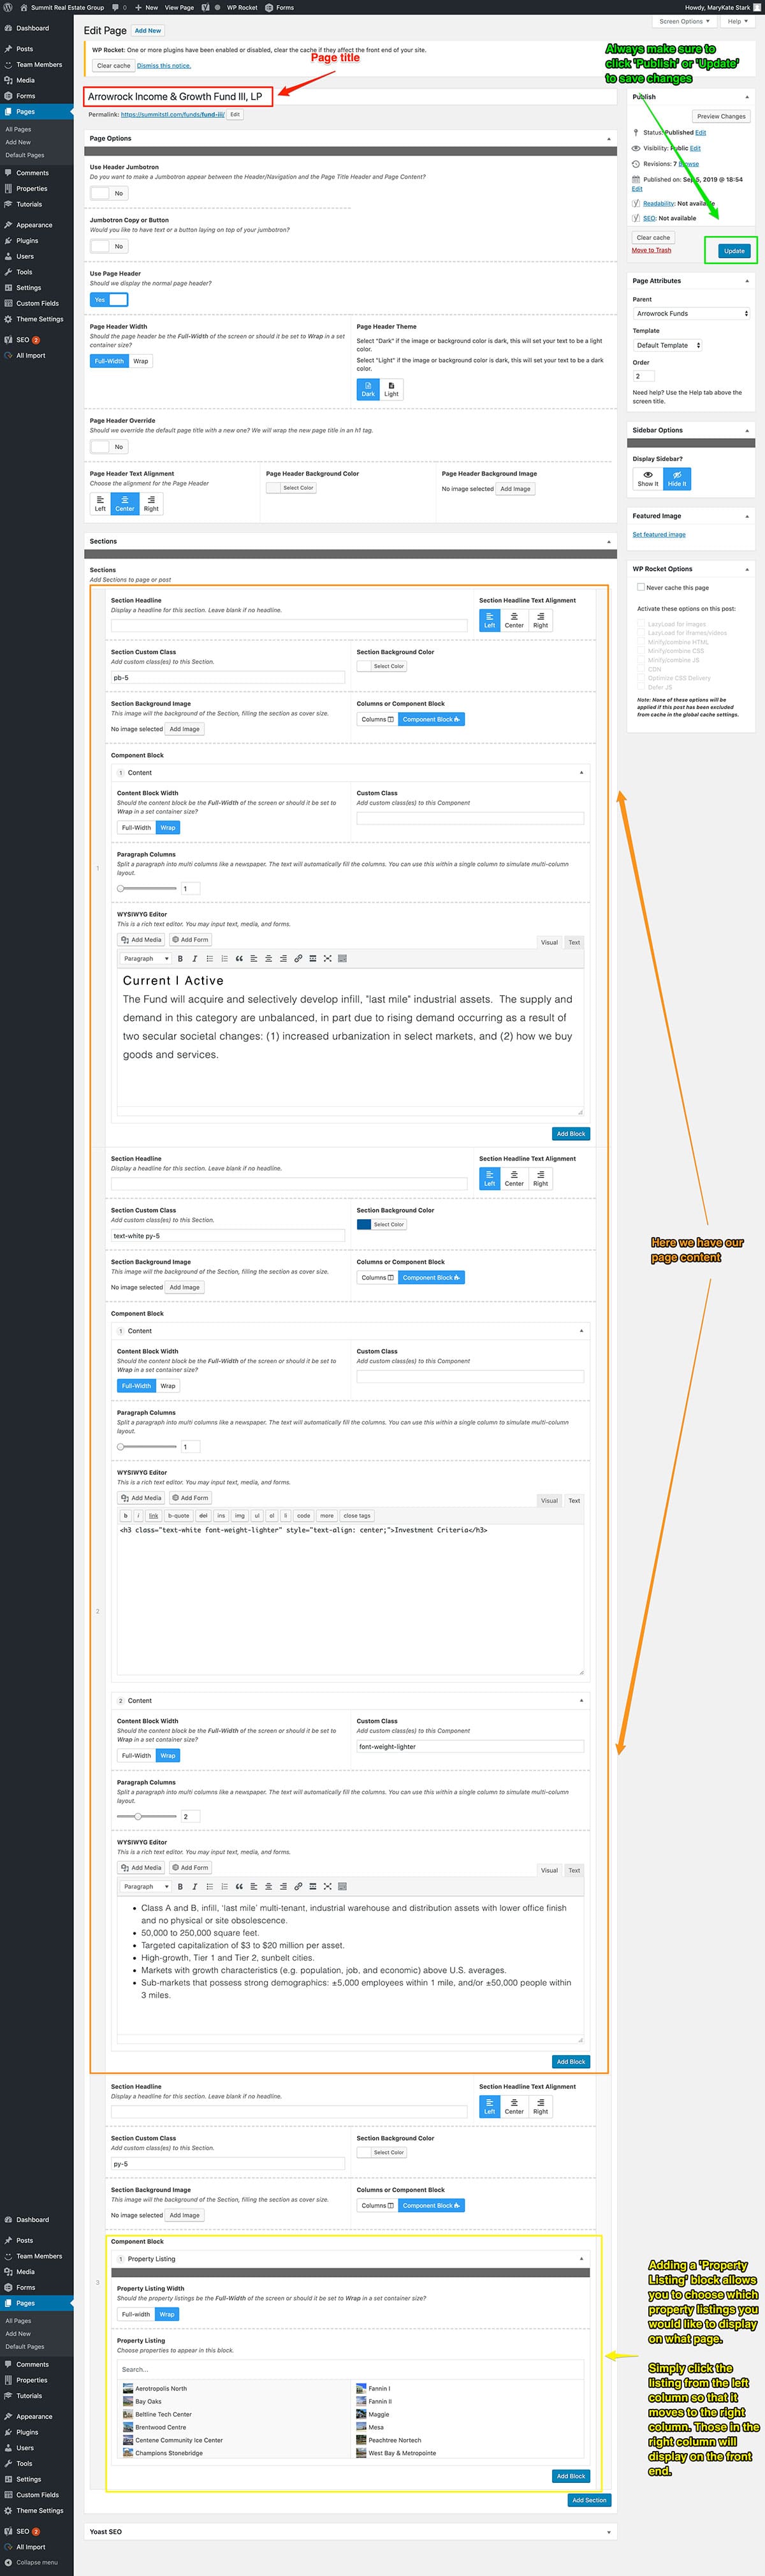Align text center in Current | Active editor toolbar

pos(268,958)
